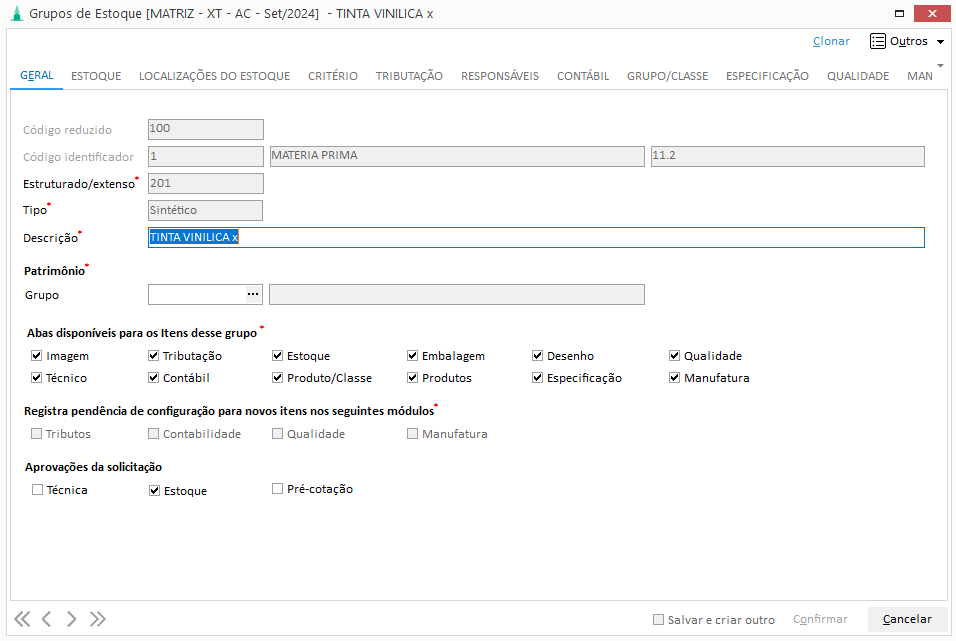Toggle the Produto/Classe checkbox

click(277, 378)
